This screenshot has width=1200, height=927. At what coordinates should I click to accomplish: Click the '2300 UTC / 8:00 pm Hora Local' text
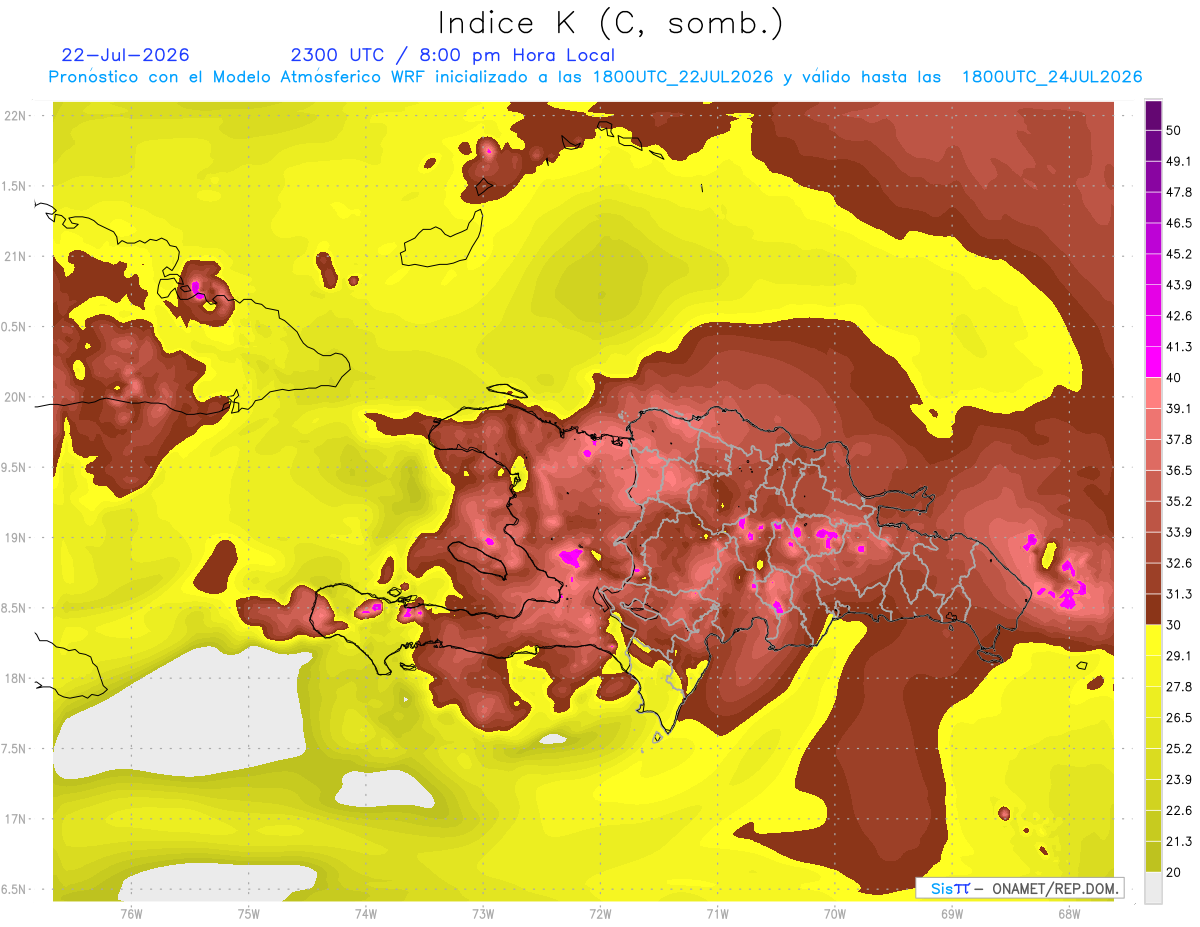coord(452,55)
